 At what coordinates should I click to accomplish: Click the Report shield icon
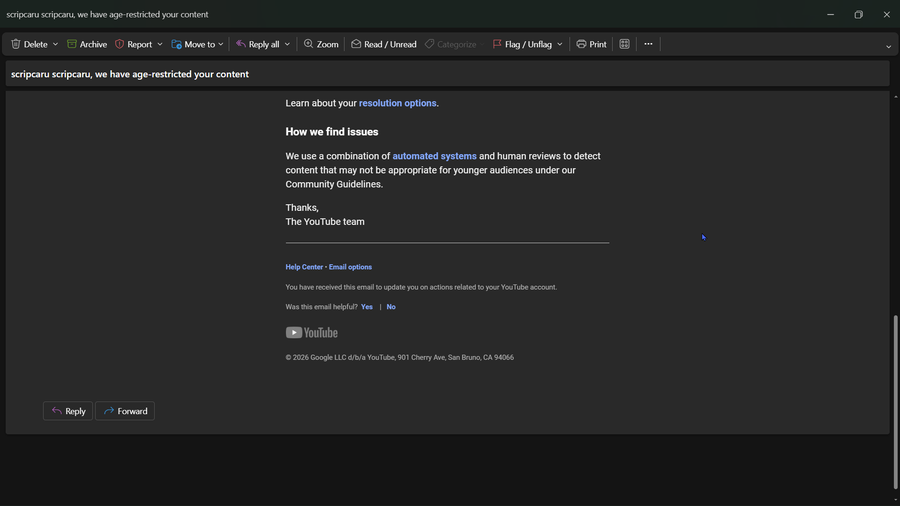(120, 44)
